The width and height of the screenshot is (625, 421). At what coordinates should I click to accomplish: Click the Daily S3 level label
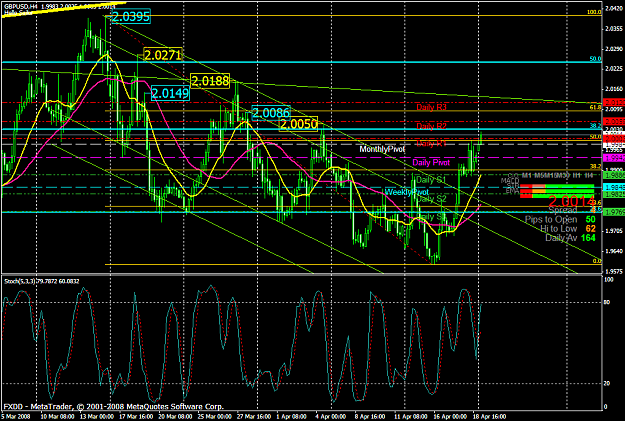click(x=431, y=217)
